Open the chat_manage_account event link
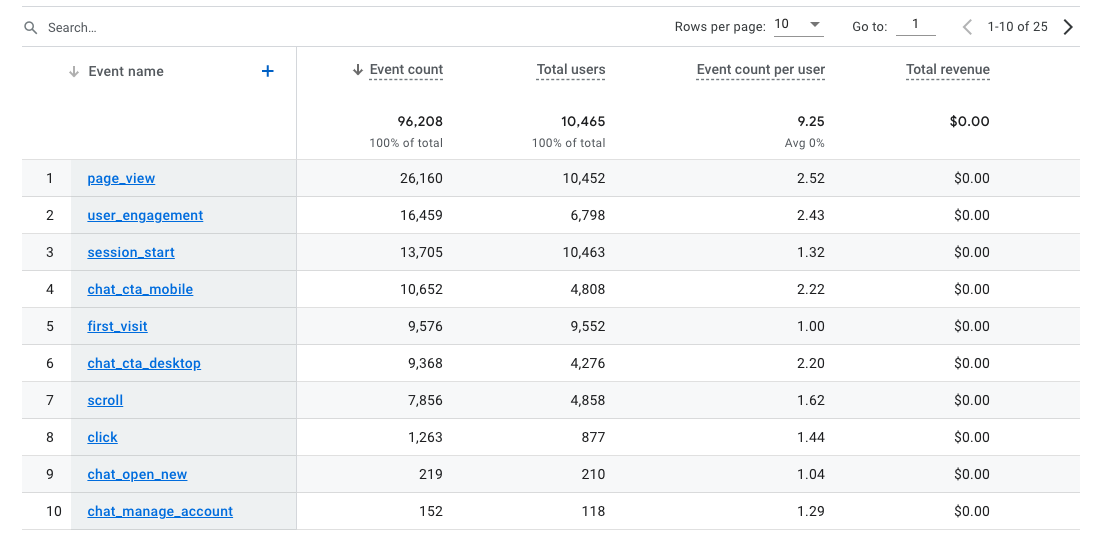1106x543 pixels. (x=160, y=512)
